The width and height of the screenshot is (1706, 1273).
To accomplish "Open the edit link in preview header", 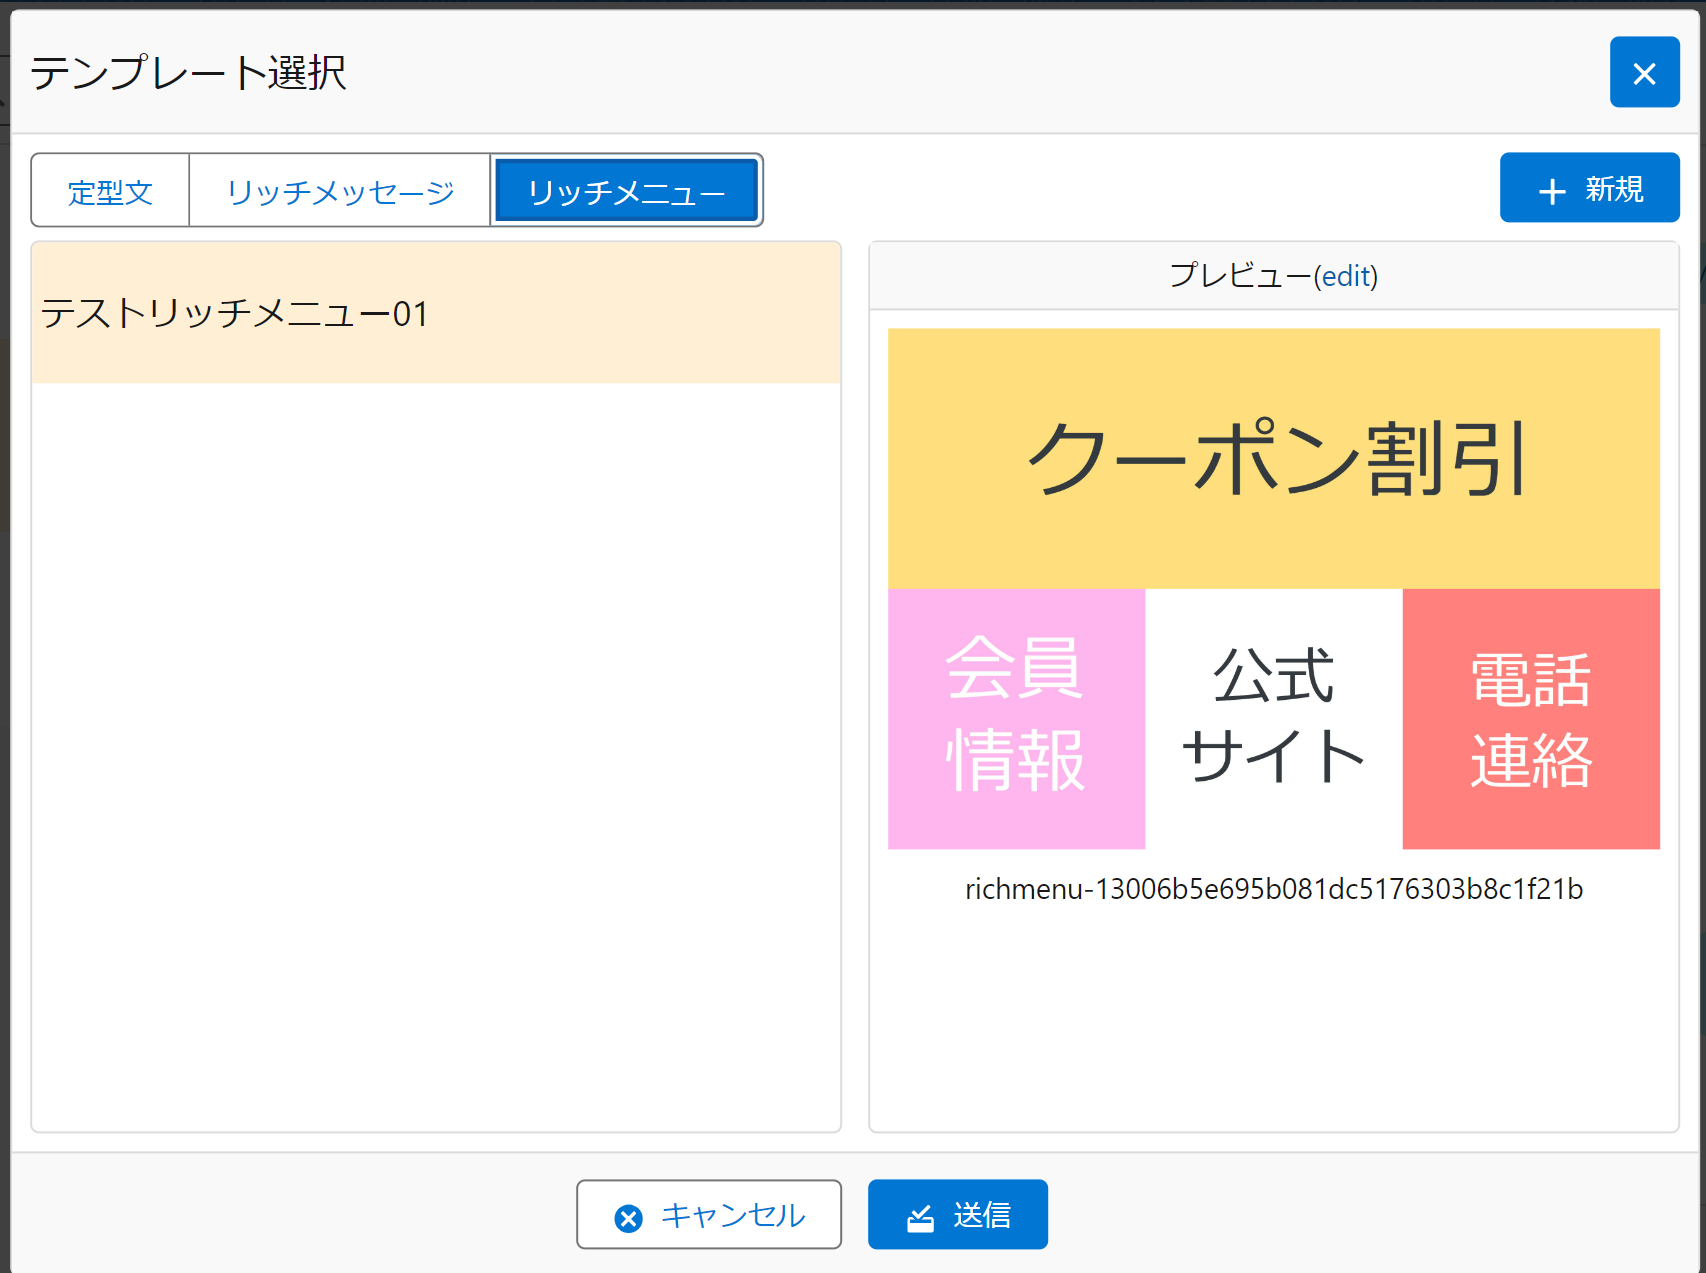I will tap(1347, 276).
